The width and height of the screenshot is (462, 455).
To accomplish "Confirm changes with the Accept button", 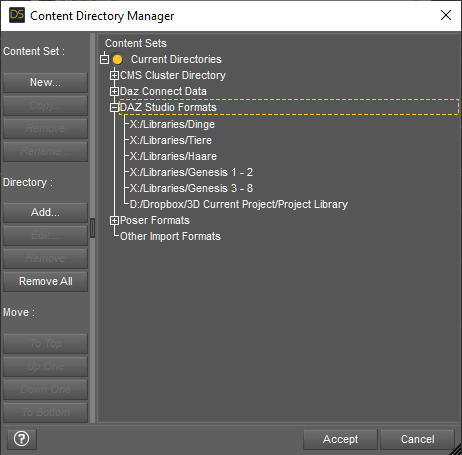I will pos(340,439).
